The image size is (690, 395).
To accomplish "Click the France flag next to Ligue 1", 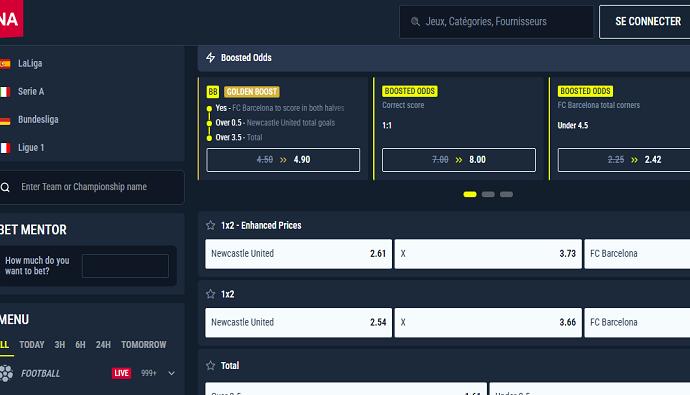I will click(x=5, y=148).
